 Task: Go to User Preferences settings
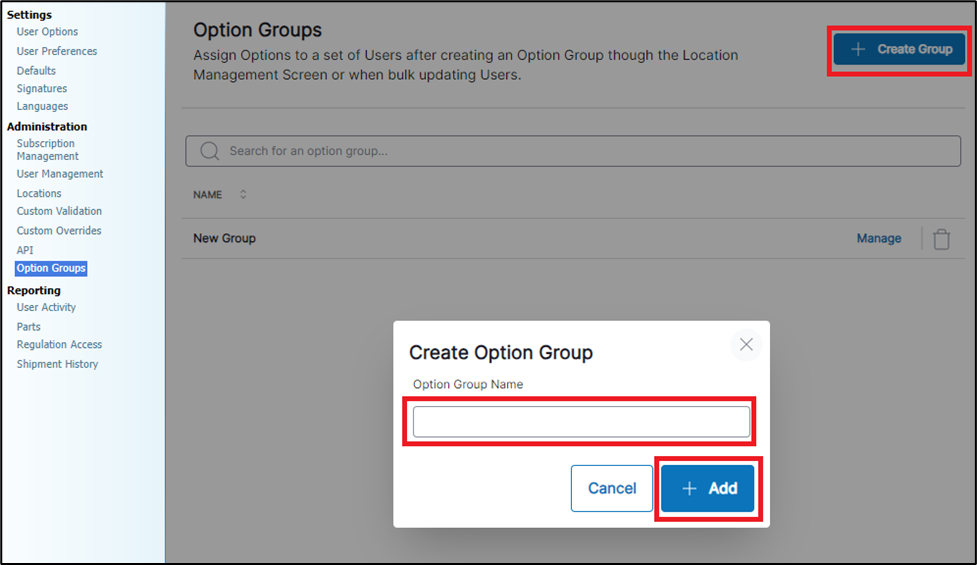coord(57,51)
